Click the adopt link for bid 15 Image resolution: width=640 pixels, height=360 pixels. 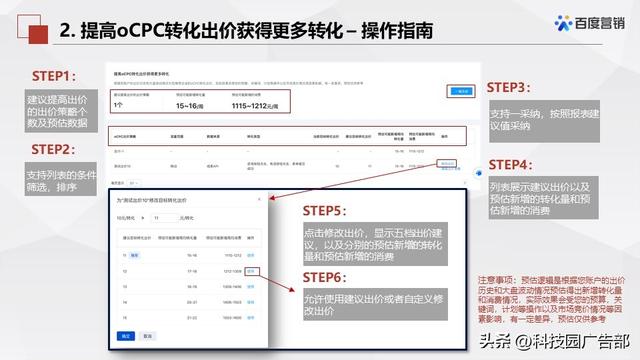[251, 318]
